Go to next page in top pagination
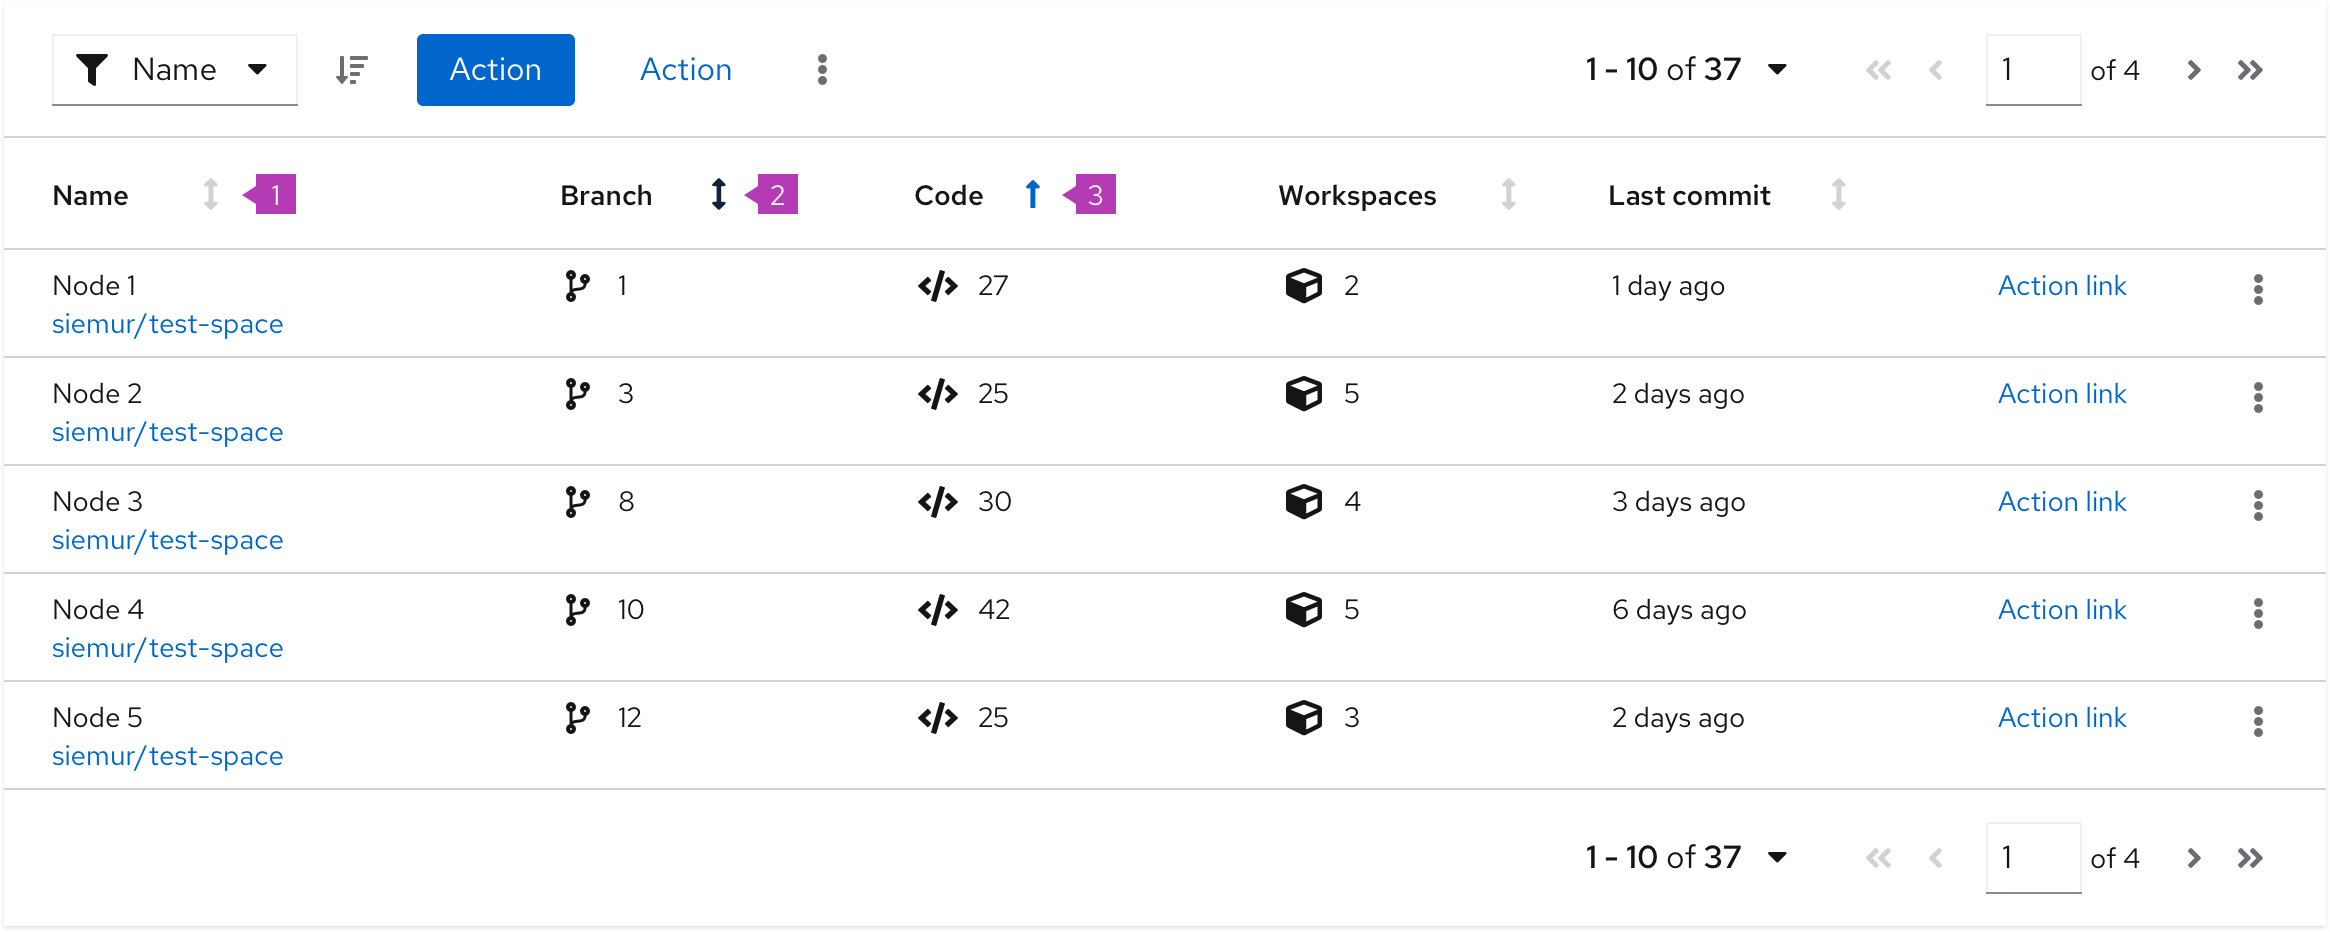 click(2194, 70)
